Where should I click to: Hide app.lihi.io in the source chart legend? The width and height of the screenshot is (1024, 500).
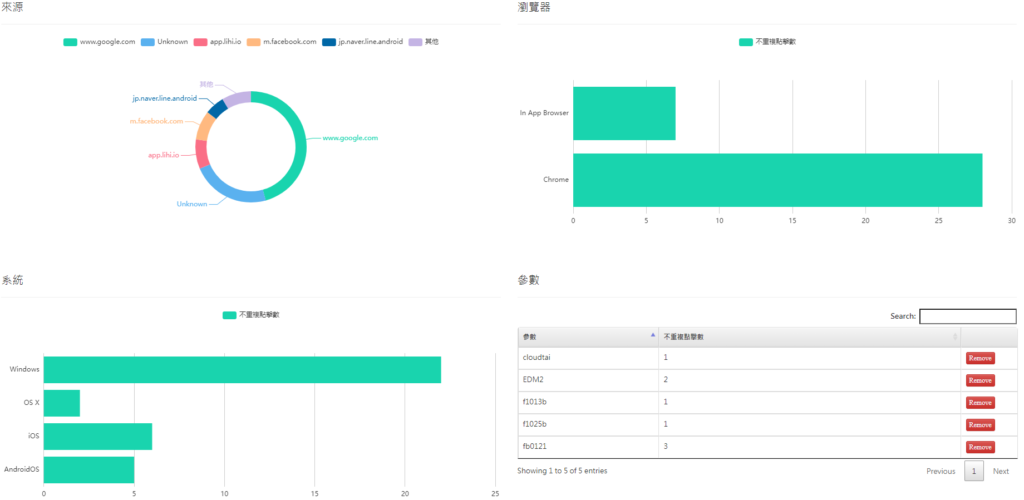(218, 42)
